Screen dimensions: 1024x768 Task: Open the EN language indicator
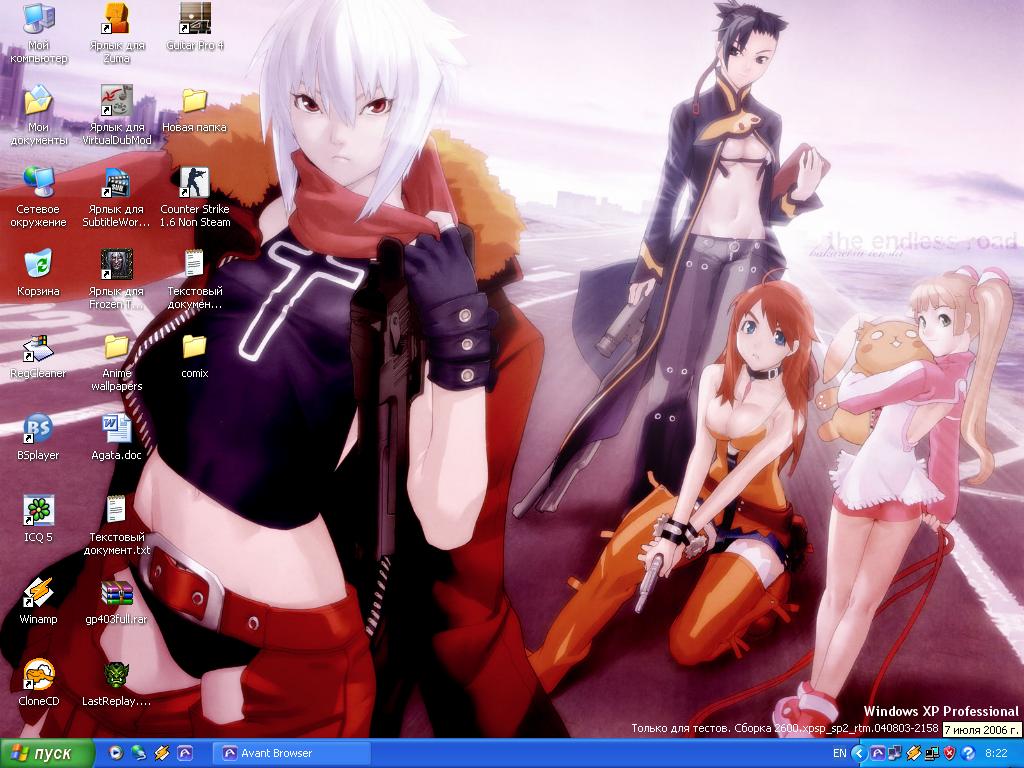click(x=840, y=754)
